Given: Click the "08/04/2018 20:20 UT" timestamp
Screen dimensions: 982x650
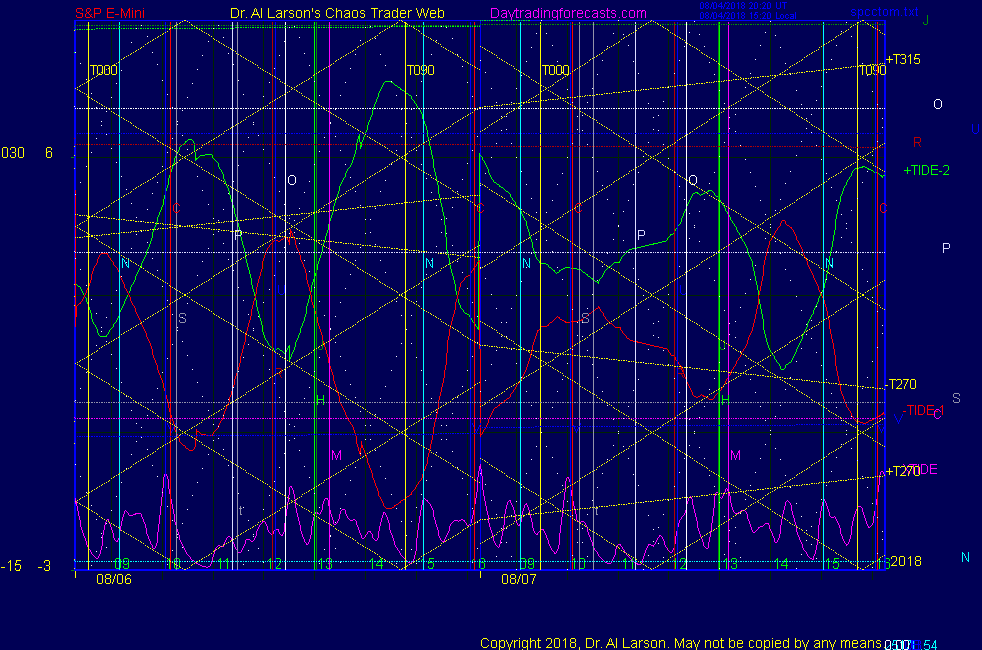Looking at the screenshot, I should [x=743, y=6].
